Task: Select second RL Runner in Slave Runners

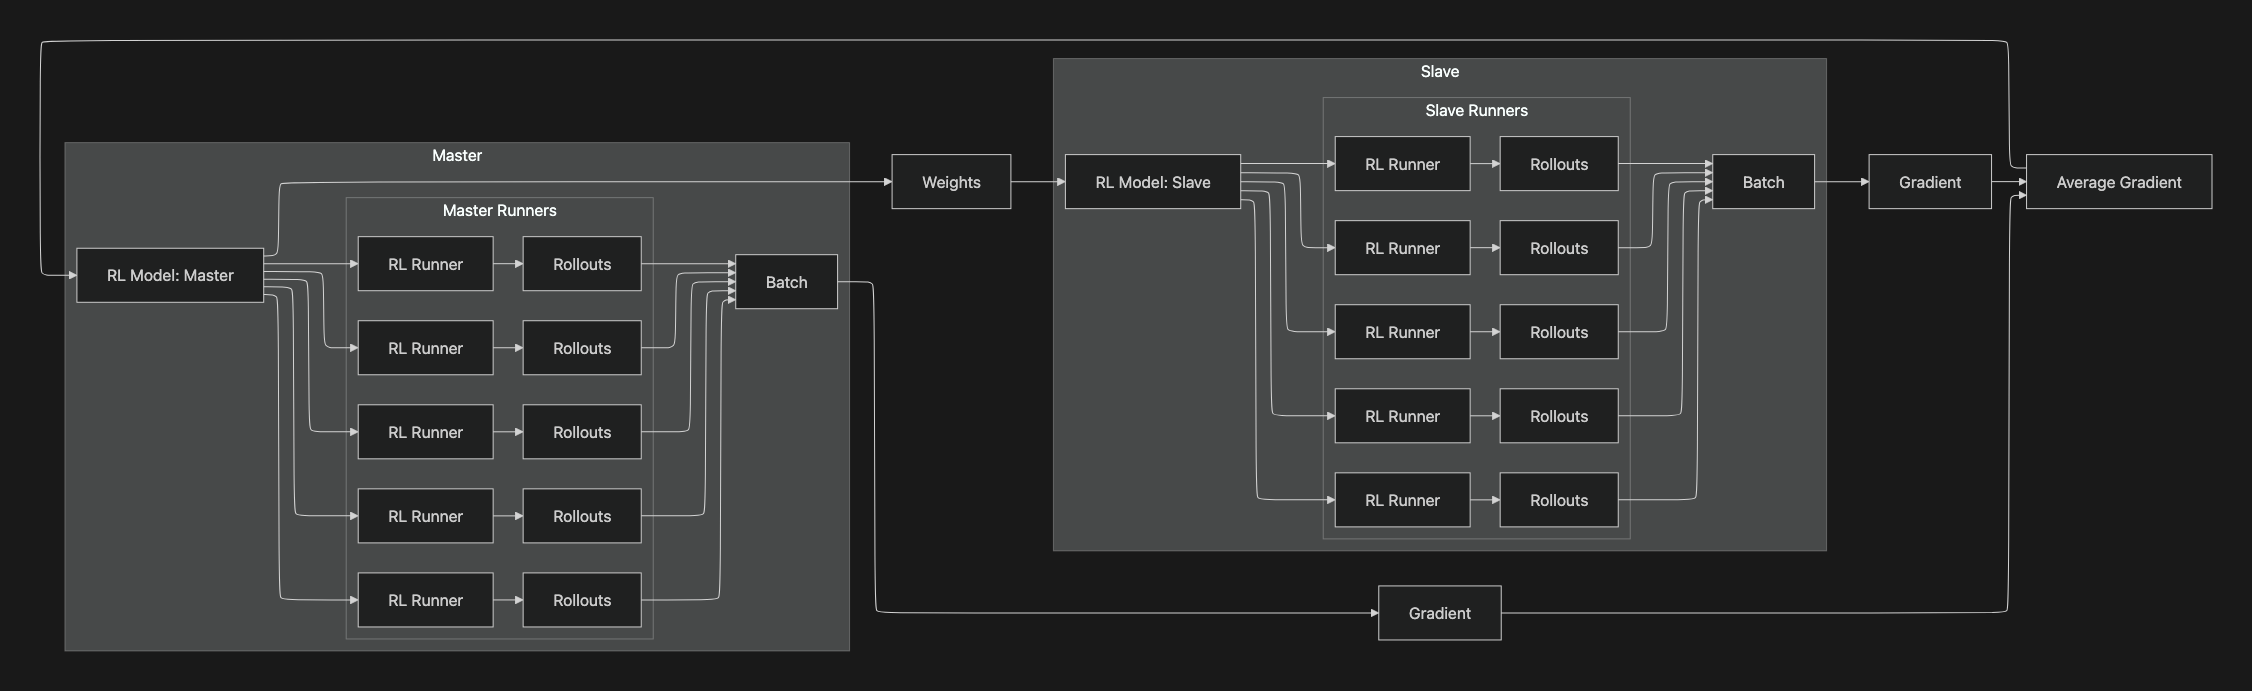Action: [x=1402, y=248]
